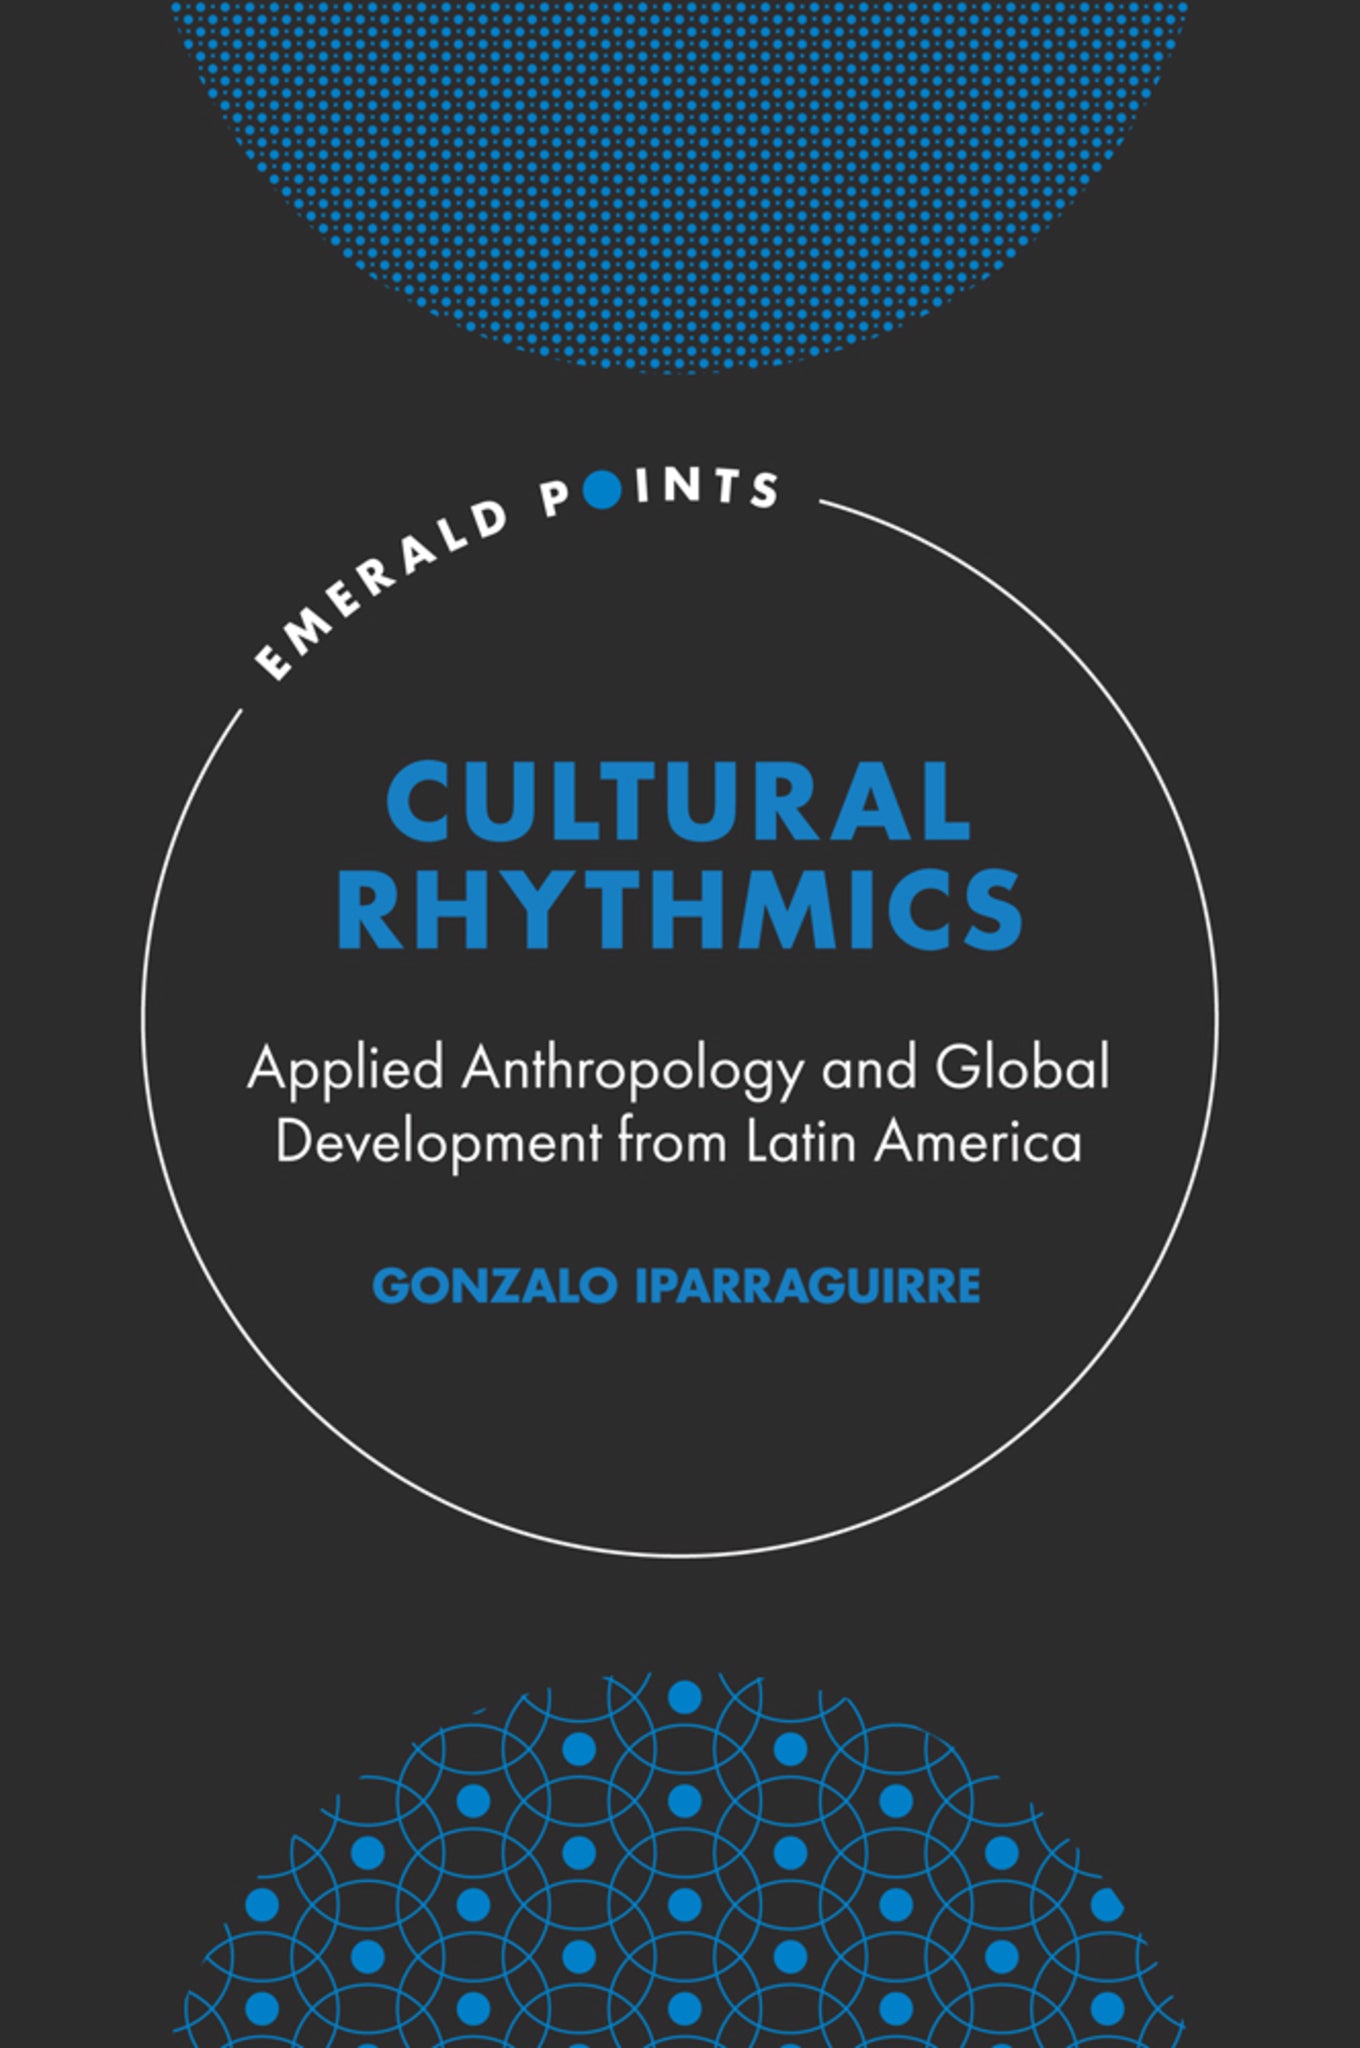Click subtitle line "Development from Latin America"
The height and width of the screenshot is (2048, 1360).
[679, 1141]
